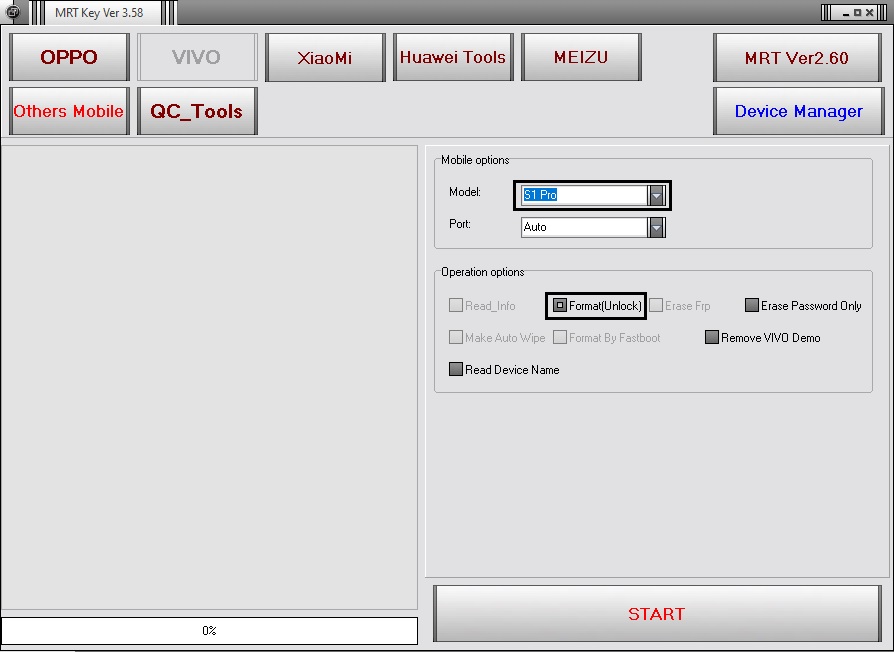
Task: Click the 0% progress bar
Action: [209, 630]
